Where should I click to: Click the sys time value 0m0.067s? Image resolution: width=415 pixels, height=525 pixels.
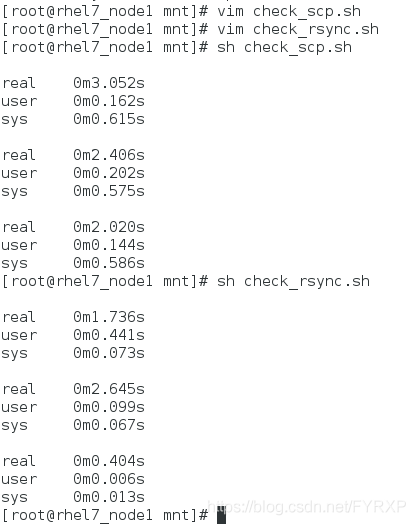(x=109, y=425)
